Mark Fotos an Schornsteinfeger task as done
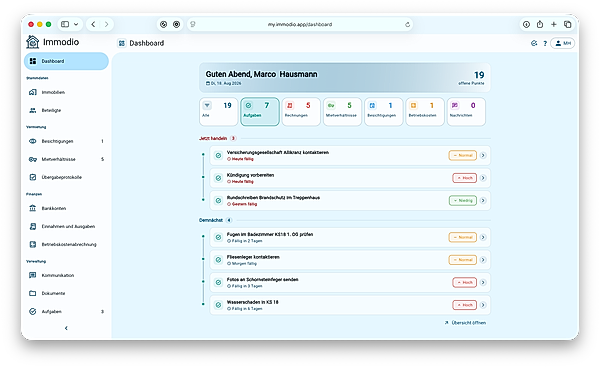 tap(218, 282)
